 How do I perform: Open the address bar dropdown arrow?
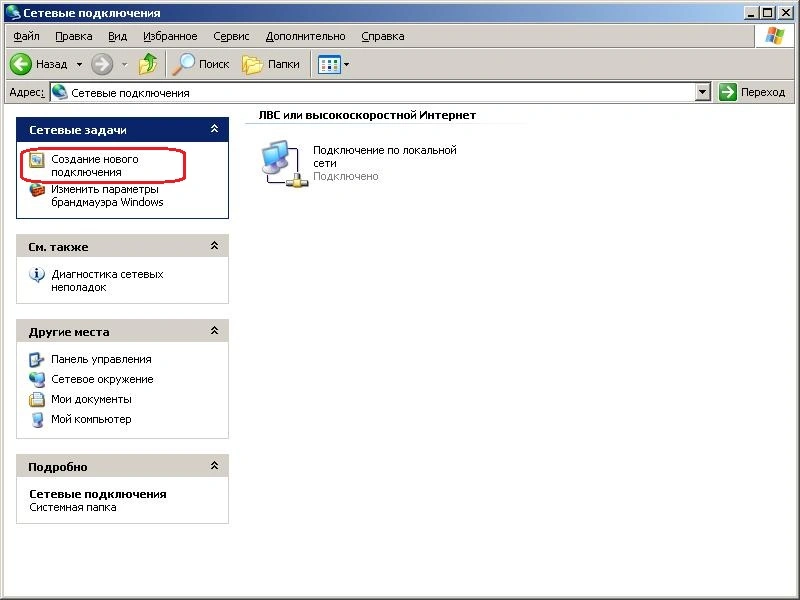(703, 92)
